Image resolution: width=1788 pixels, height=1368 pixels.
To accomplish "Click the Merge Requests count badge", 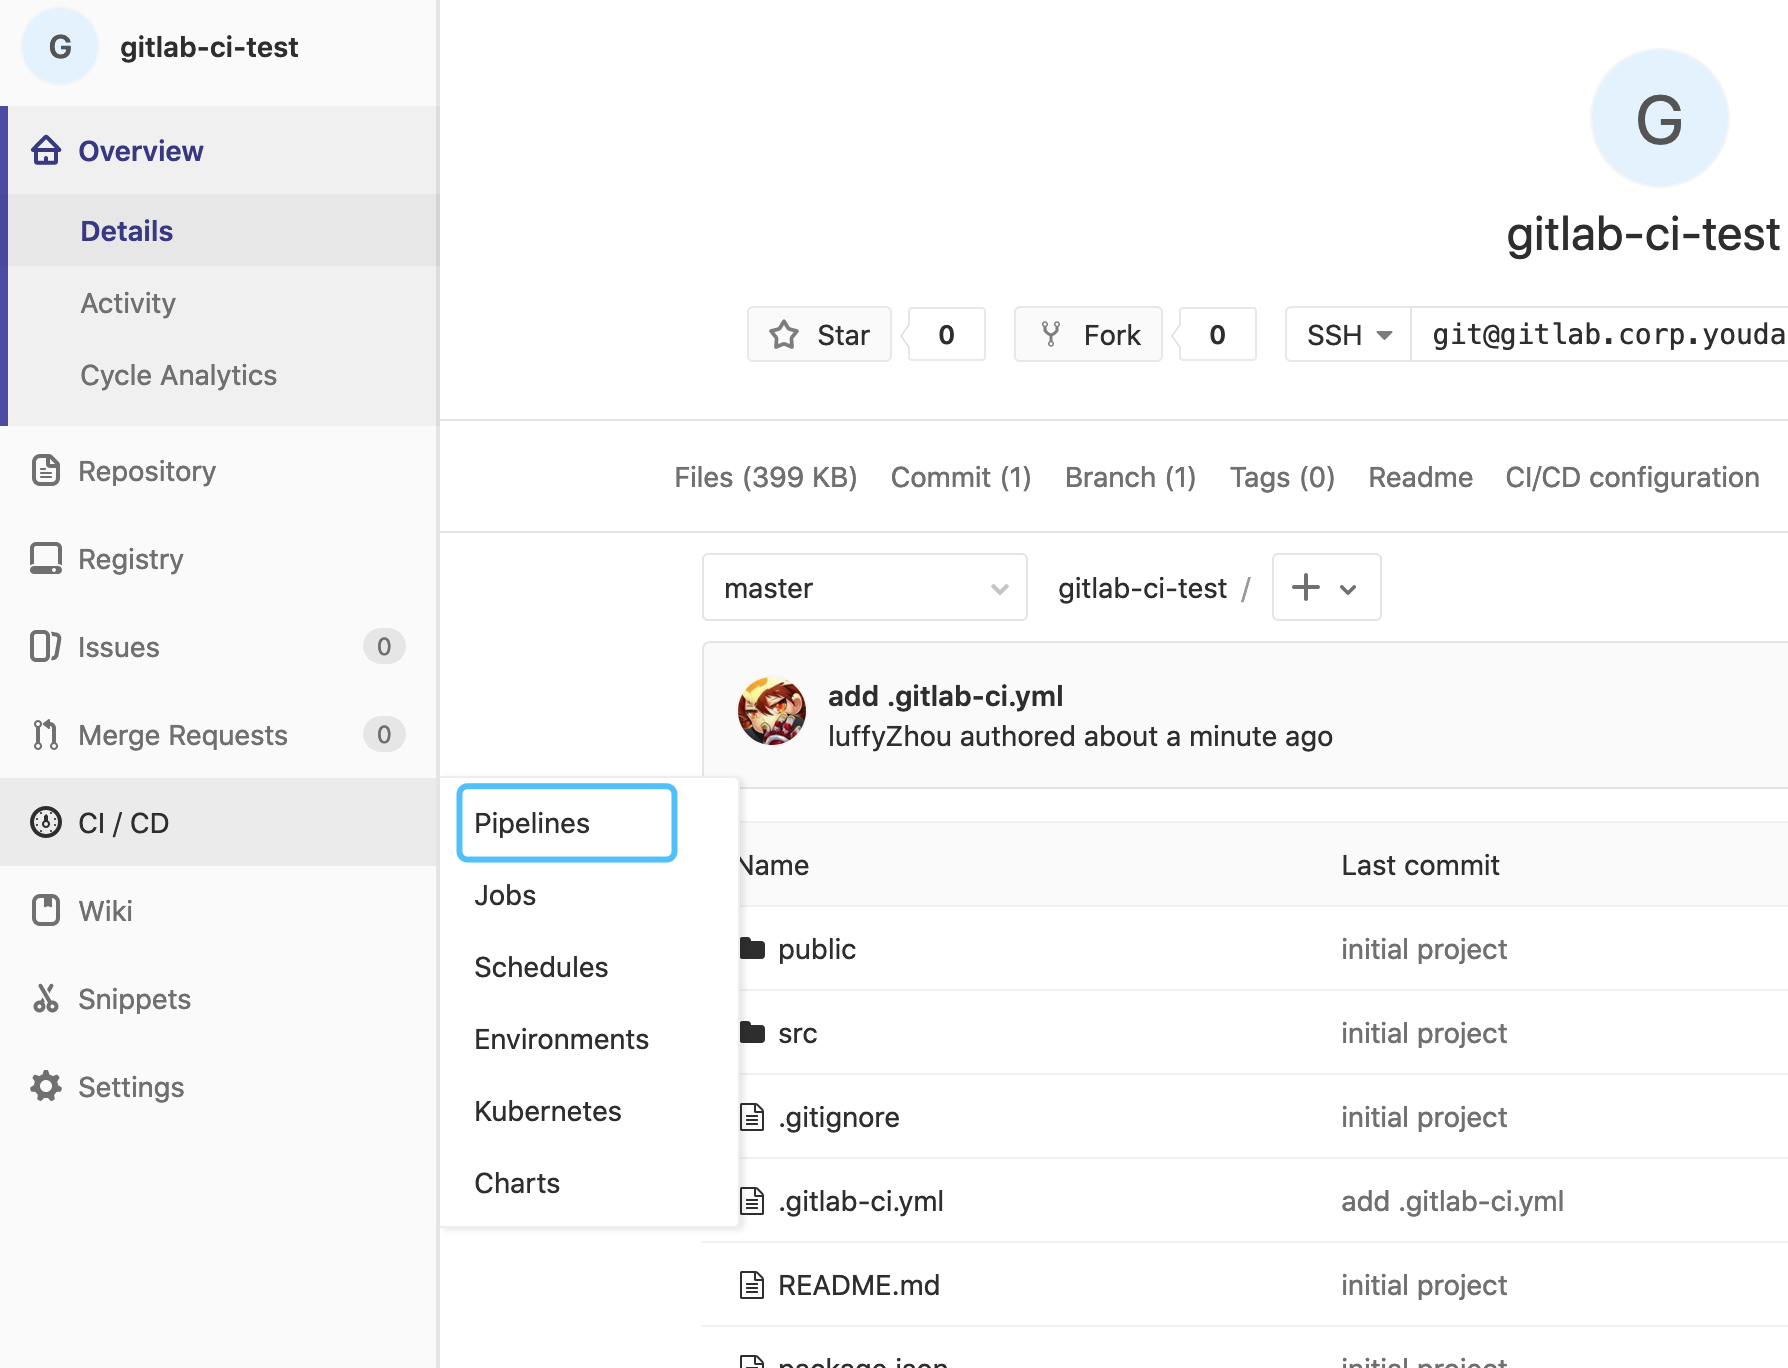I will click(384, 734).
